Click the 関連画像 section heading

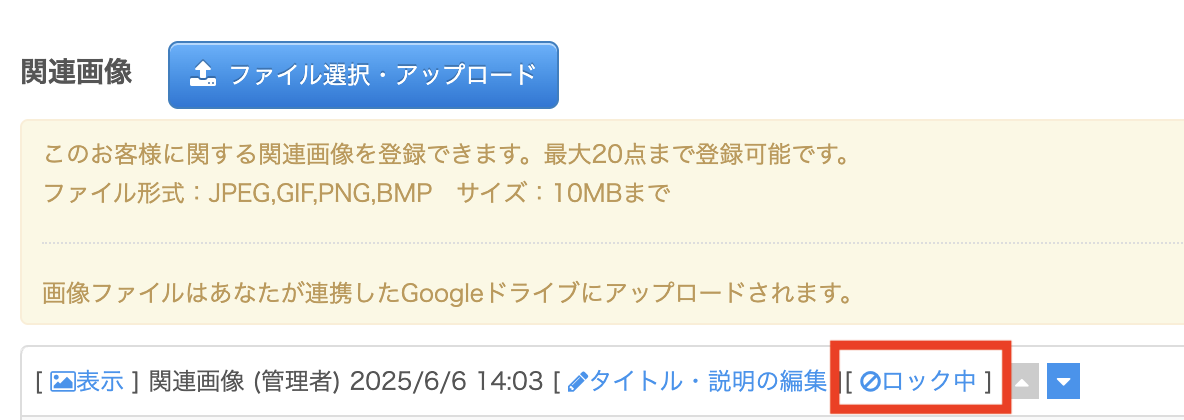tap(76, 74)
